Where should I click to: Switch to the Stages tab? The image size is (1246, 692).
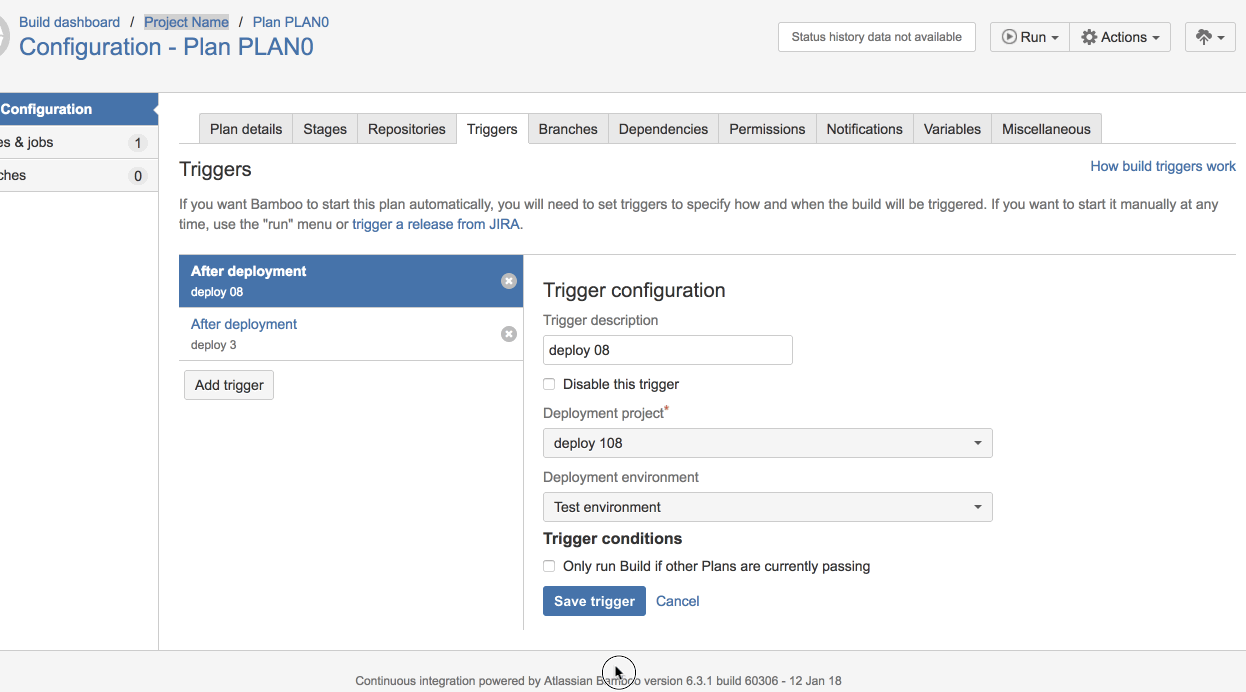point(325,129)
